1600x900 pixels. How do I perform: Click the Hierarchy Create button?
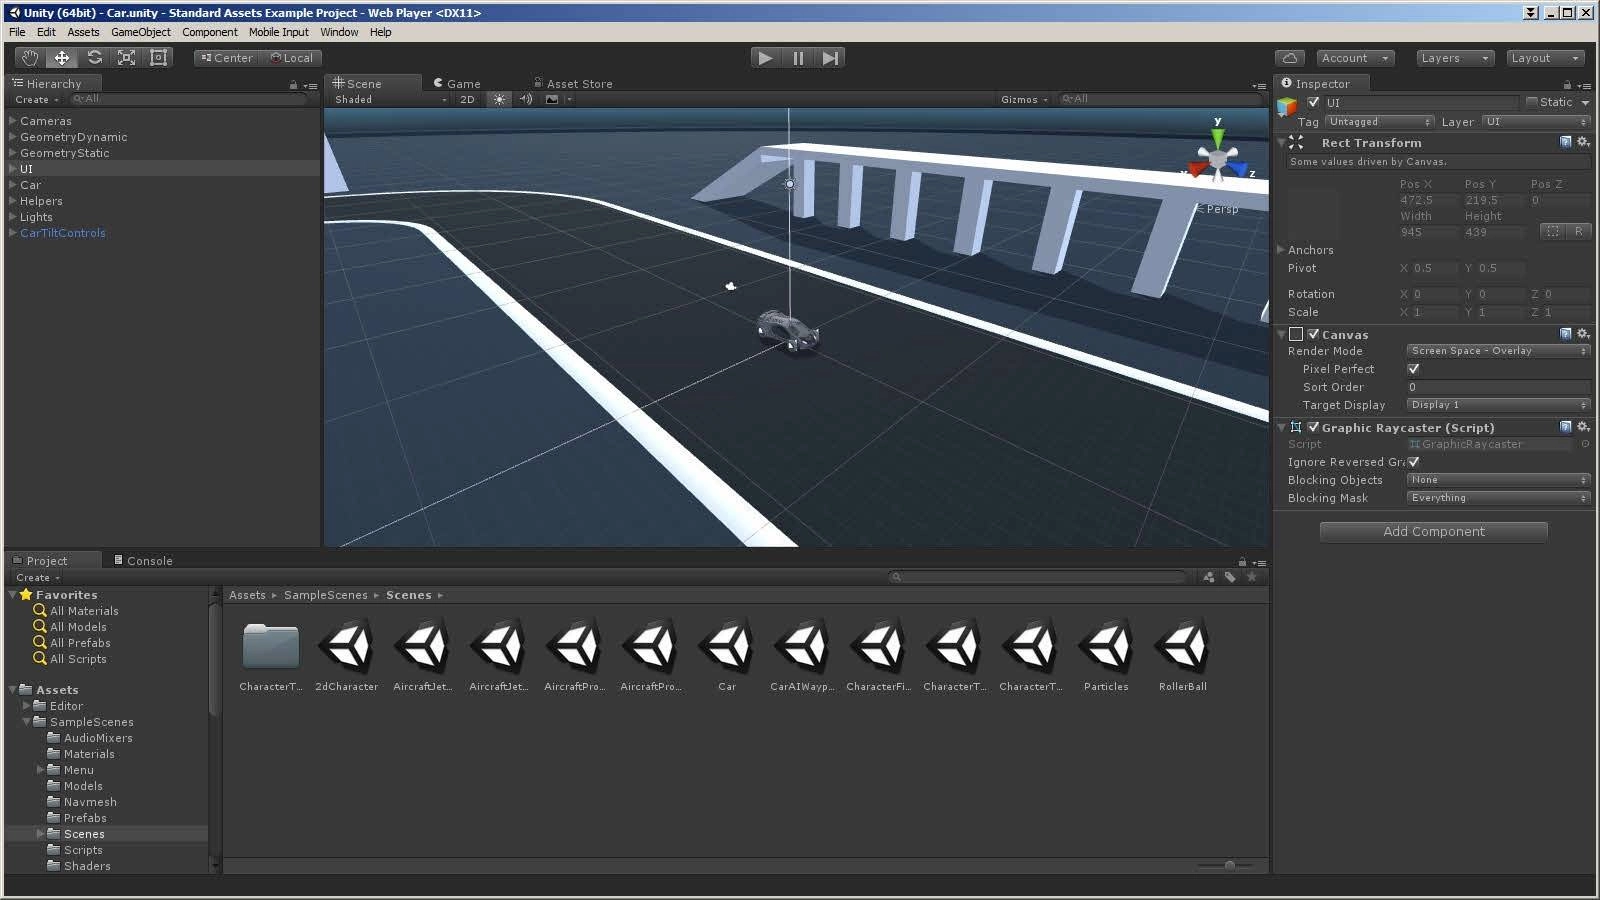(37, 99)
